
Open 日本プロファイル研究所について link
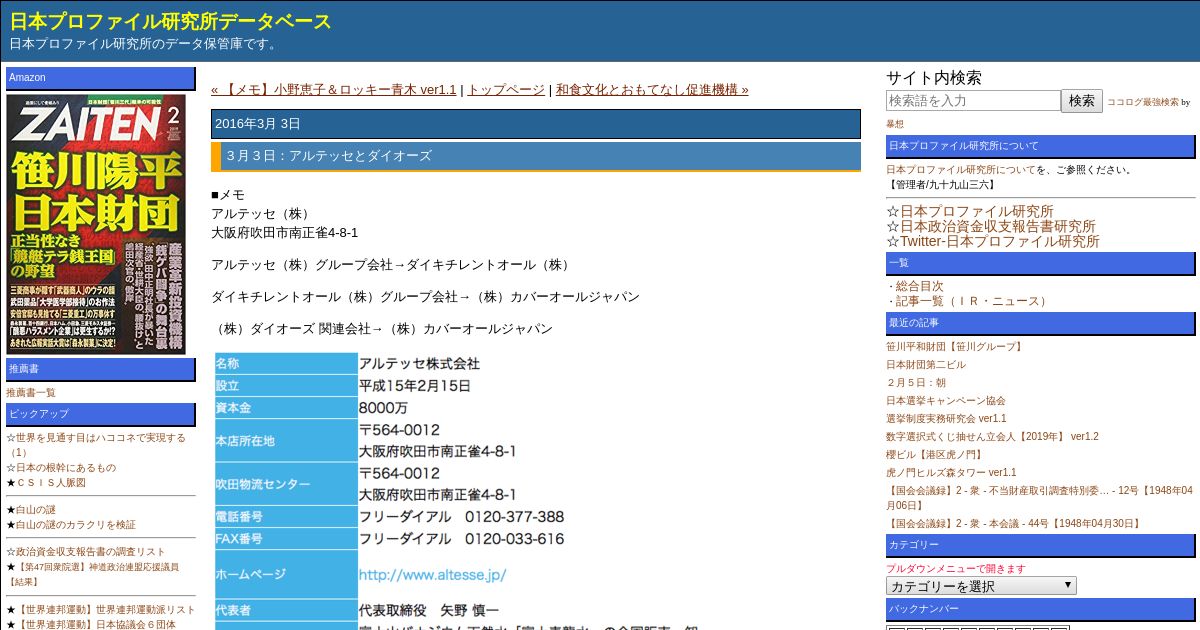point(961,170)
